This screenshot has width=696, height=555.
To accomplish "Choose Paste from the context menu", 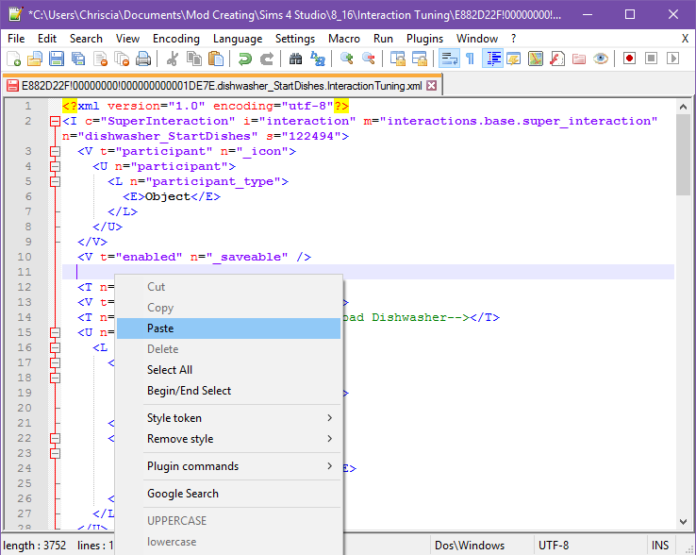I will click(160, 328).
